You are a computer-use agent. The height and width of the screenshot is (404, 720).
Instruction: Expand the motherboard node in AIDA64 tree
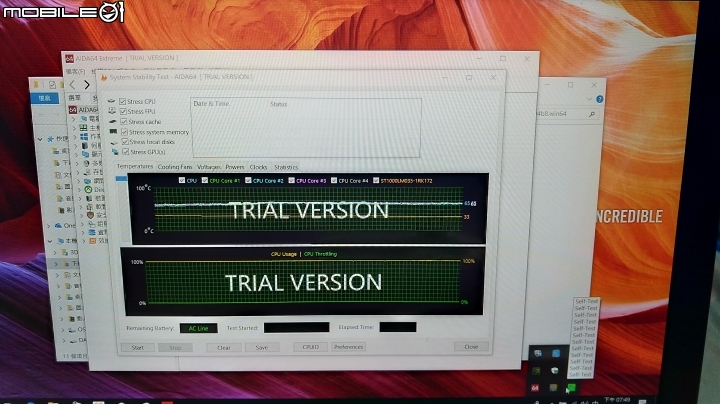point(75,128)
